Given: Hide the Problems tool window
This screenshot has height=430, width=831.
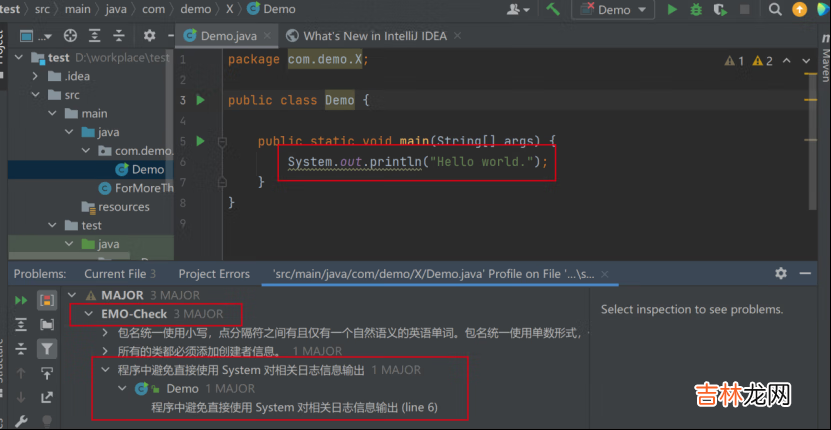Looking at the screenshot, I should point(805,273).
